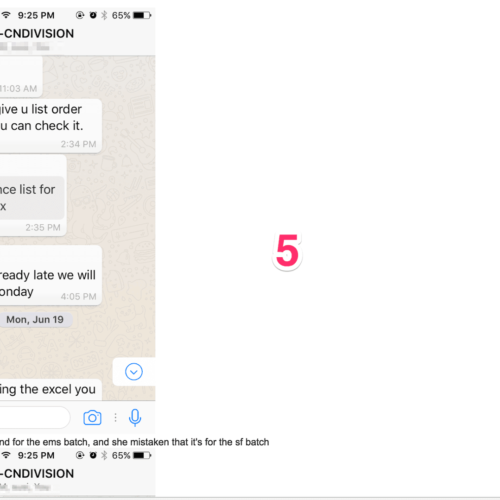This screenshot has width=500, height=500.
Task: Open the CNDIVISION chat header
Action: [x=37, y=34]
